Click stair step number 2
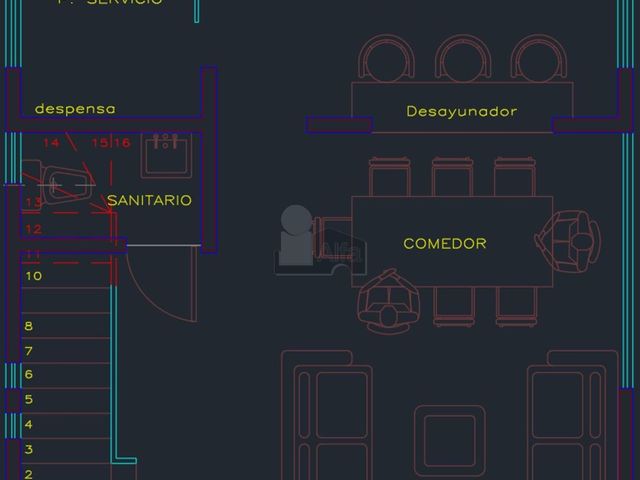Image resolution: width=640 pixels, height=480 pixels. click(29, 474)
